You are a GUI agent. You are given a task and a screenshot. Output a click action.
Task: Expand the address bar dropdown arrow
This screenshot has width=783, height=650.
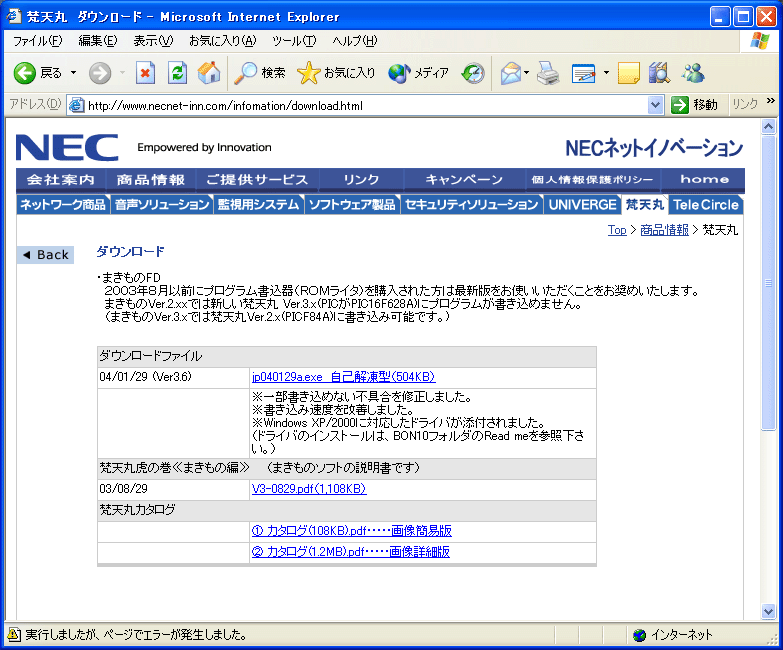(656, 105)
